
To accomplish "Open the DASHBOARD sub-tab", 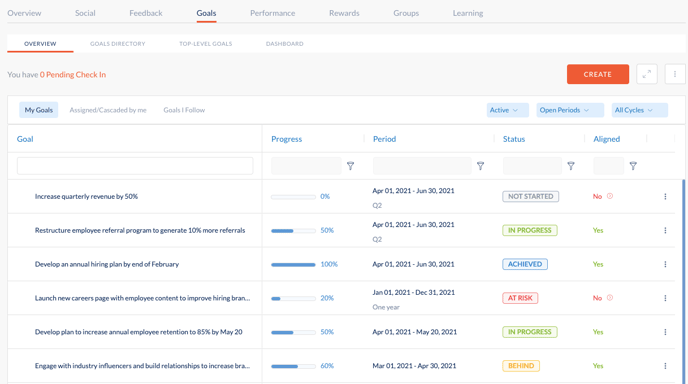I will point(284,43).
